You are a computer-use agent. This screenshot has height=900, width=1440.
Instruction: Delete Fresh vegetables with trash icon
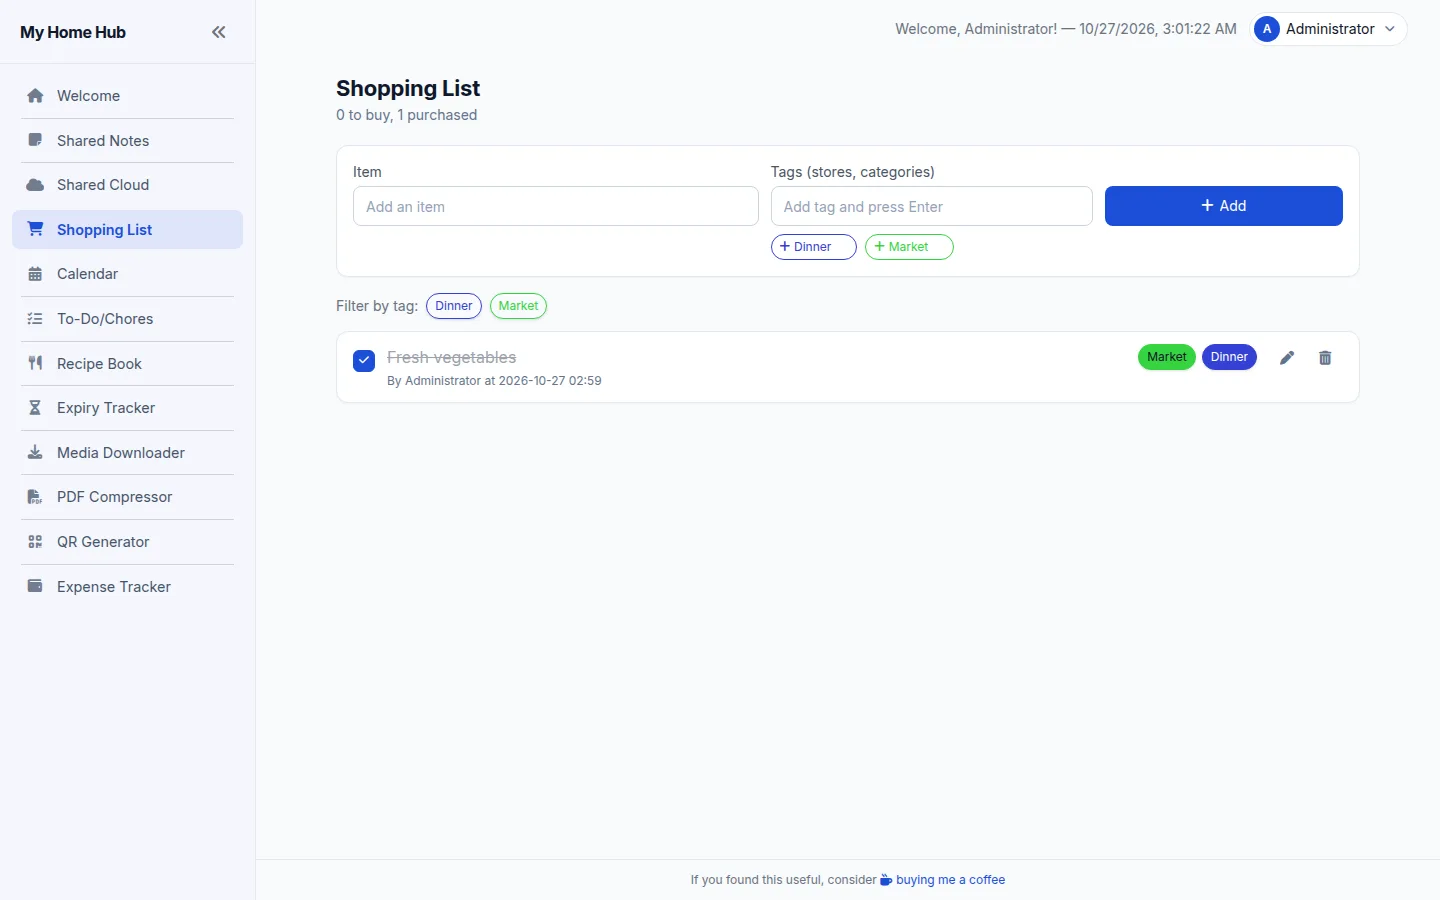(1325, 358)
